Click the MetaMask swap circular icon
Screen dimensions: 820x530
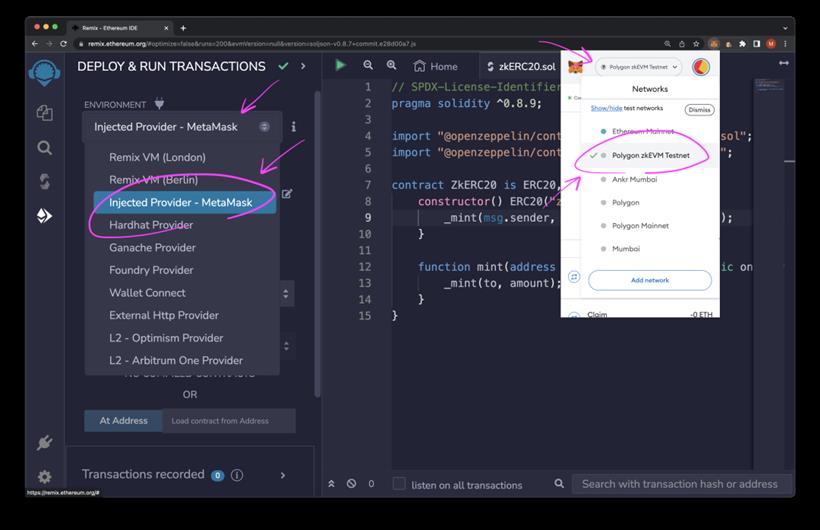pos(574,277)
